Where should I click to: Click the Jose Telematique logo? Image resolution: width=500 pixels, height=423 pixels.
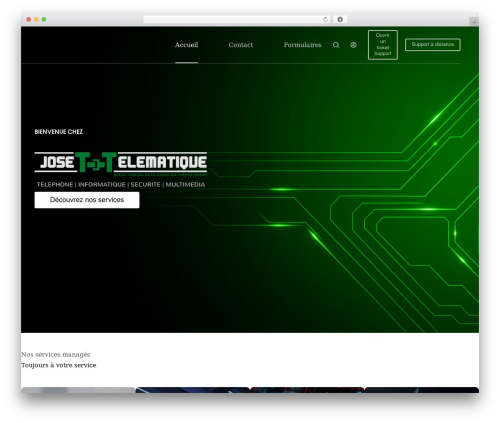pos(121,163)
